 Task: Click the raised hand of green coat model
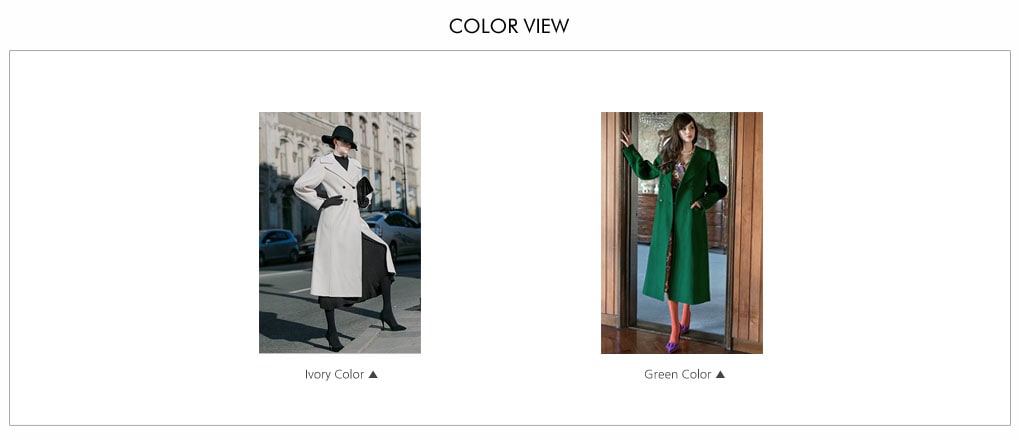(625, 137)
